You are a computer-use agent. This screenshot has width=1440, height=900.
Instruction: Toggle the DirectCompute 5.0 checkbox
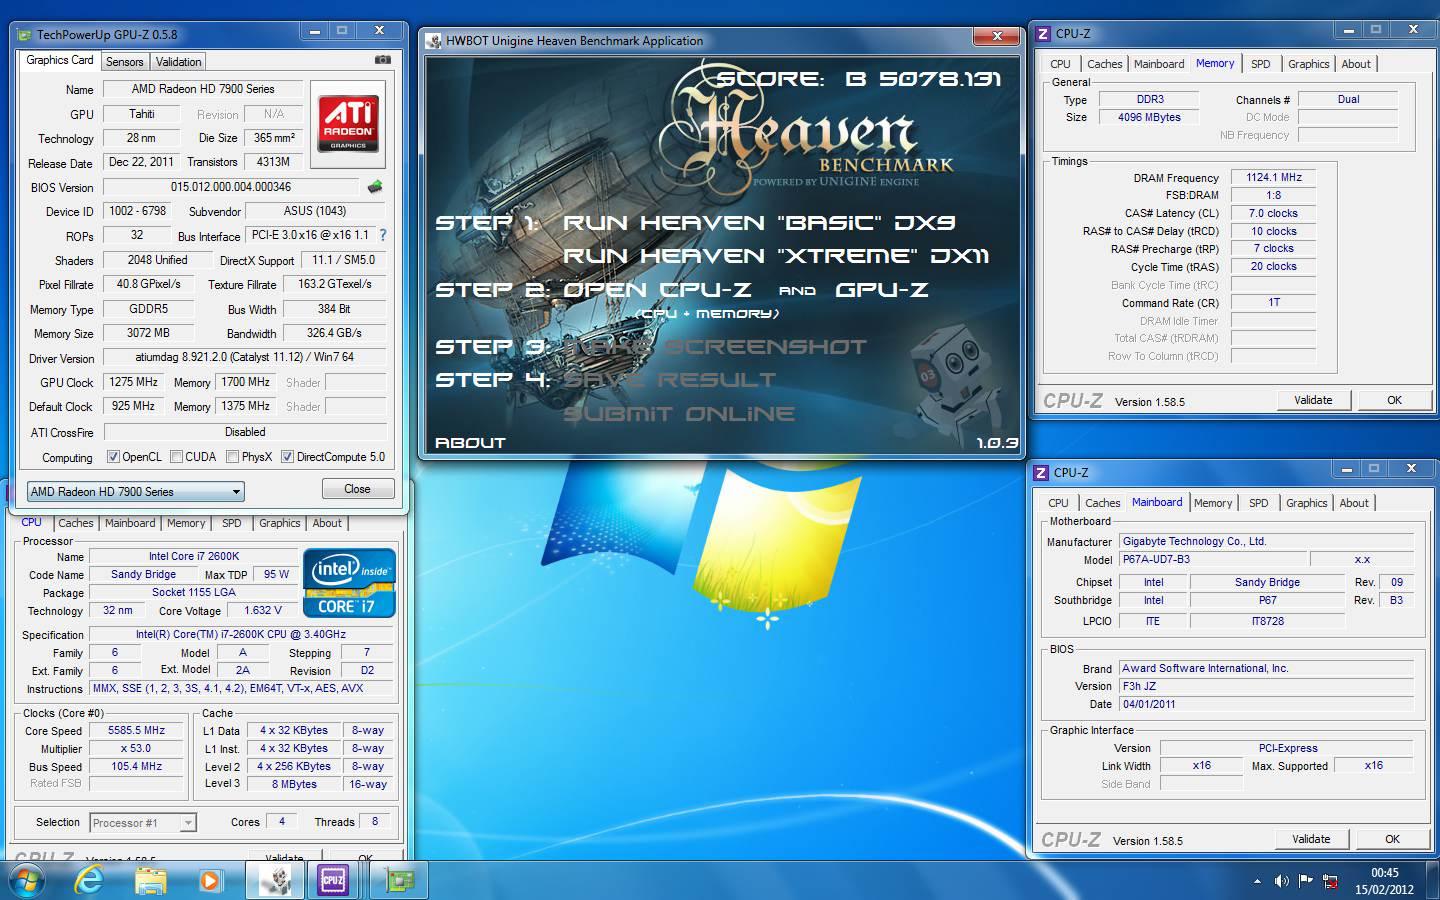tap(287, 457)
